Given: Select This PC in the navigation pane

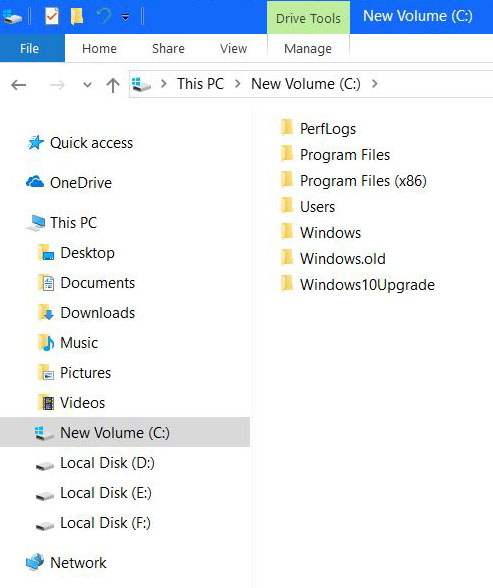Looking at the screenshot, I should click(x=73, y=223).
